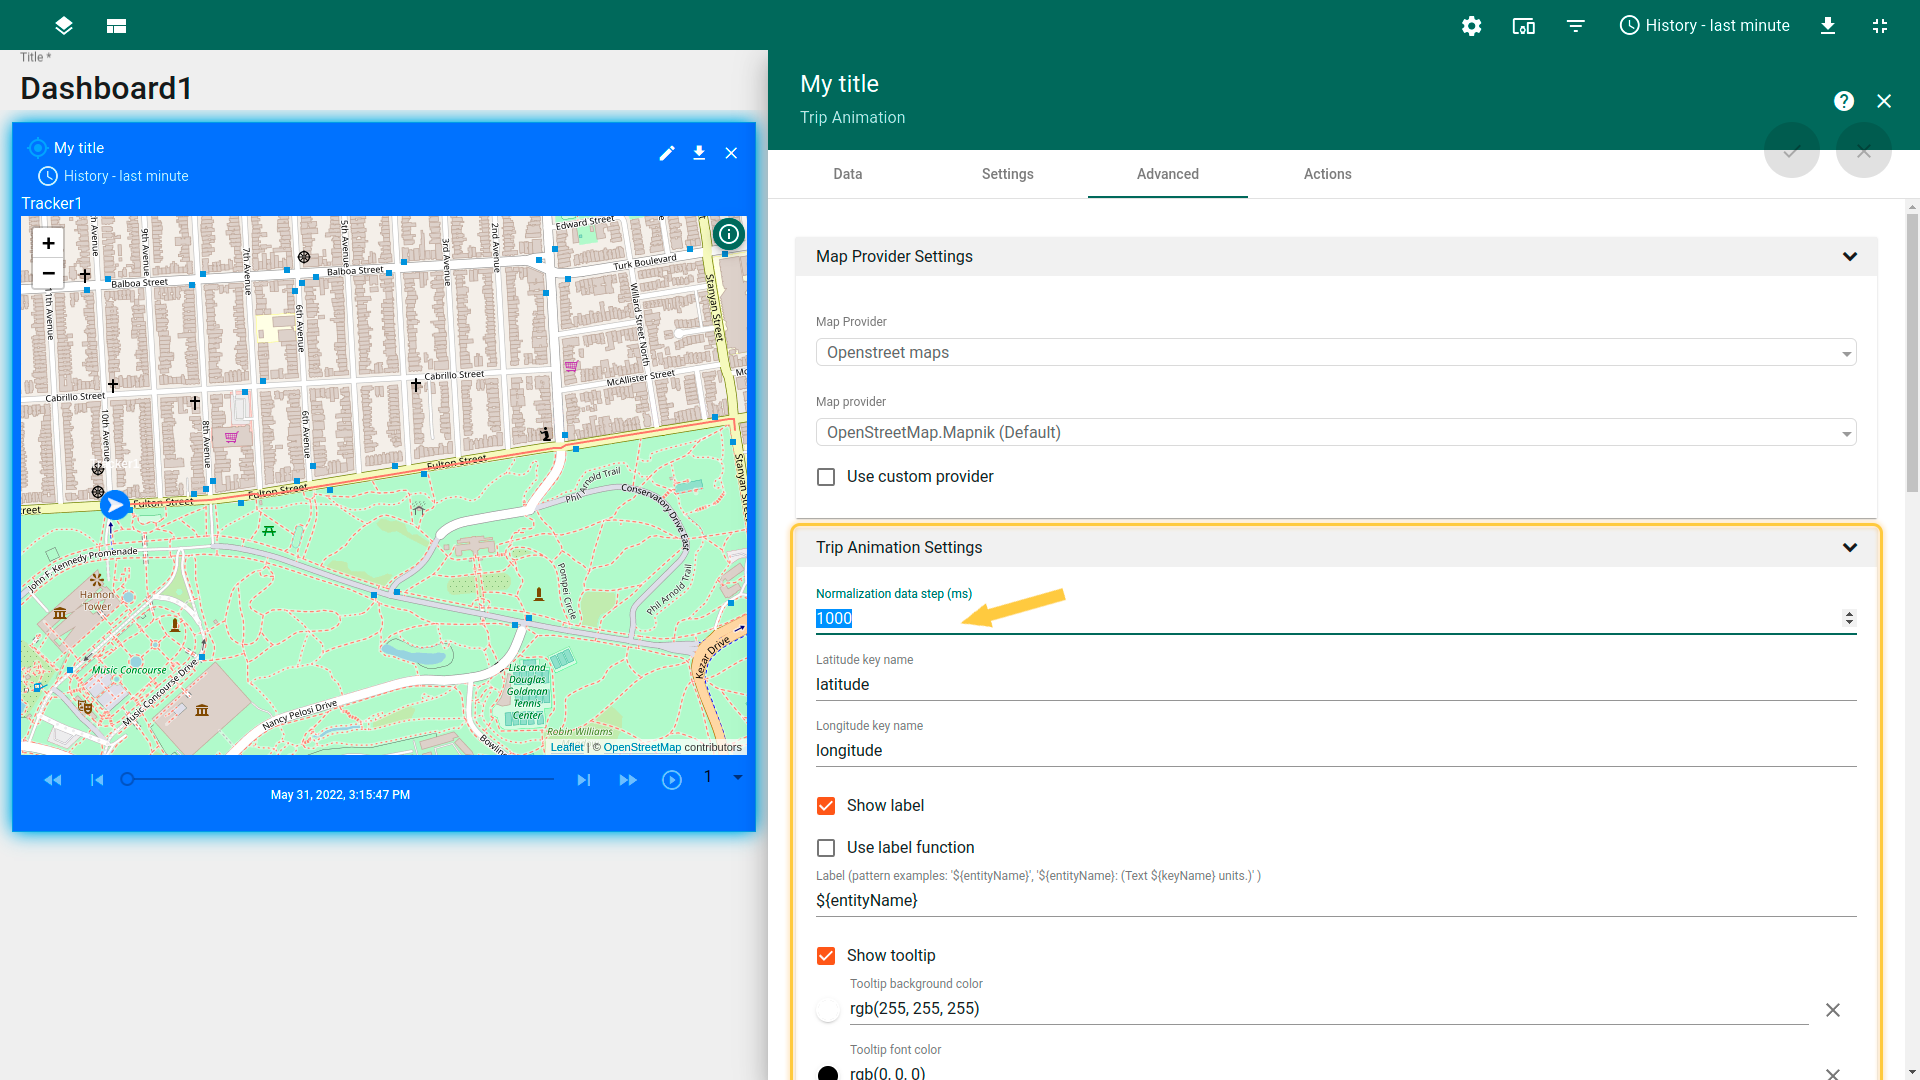Collapse Trip Animation Settings section
The image size is (1920, 1080).
click(1849, 548)
